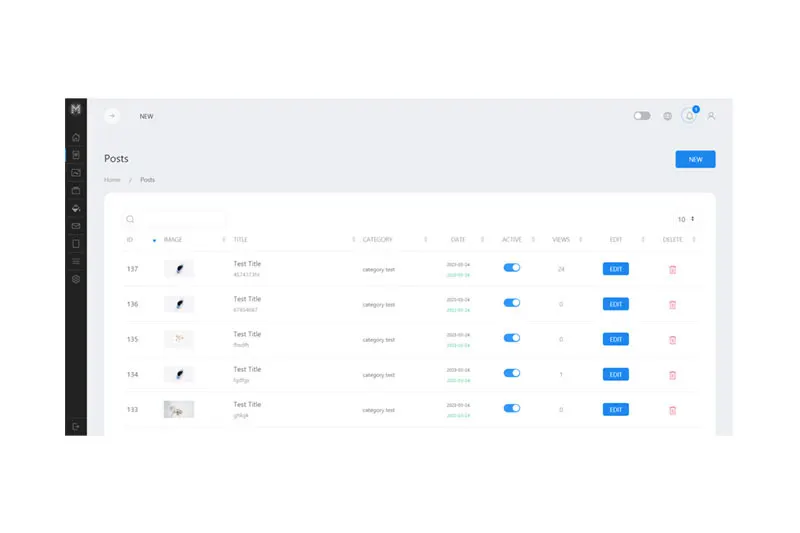Open the gallery image icon in sidebar
Viewport: 800px width, 533px height.
[x=76, y=172]
